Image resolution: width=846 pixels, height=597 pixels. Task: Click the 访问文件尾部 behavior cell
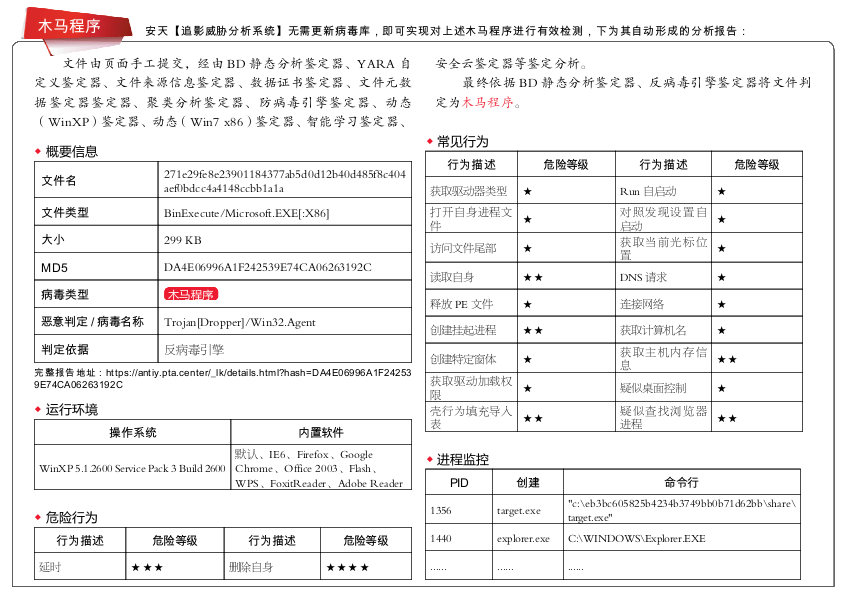coord(472,248)
